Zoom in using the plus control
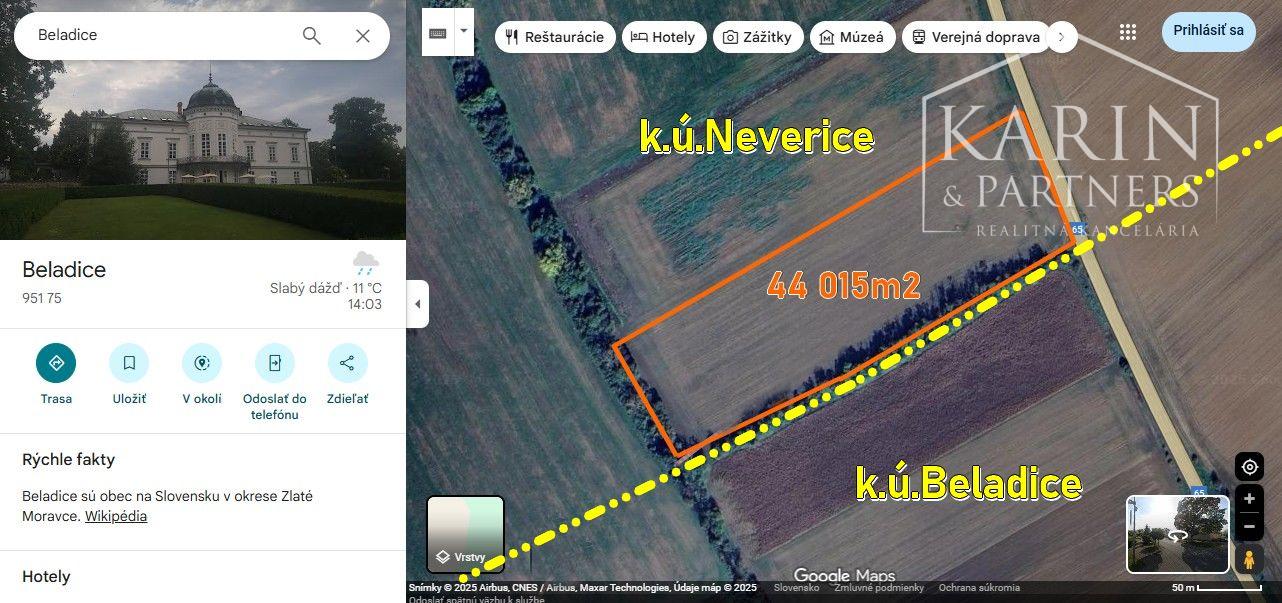The width and height of the screenshot is (1282, 603). point(1249,498)
